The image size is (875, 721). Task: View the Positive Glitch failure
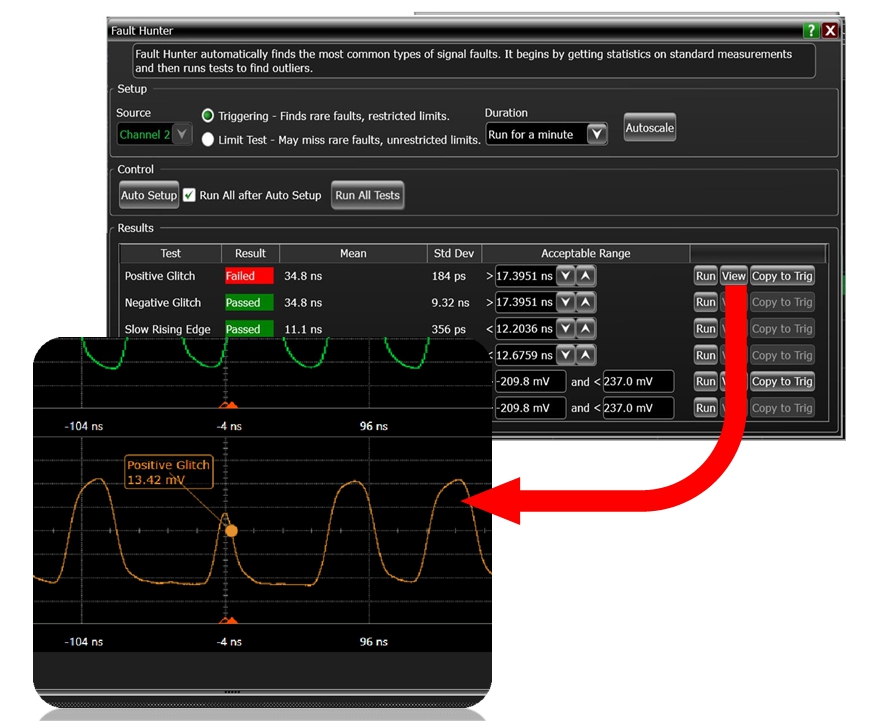point(734,276)
